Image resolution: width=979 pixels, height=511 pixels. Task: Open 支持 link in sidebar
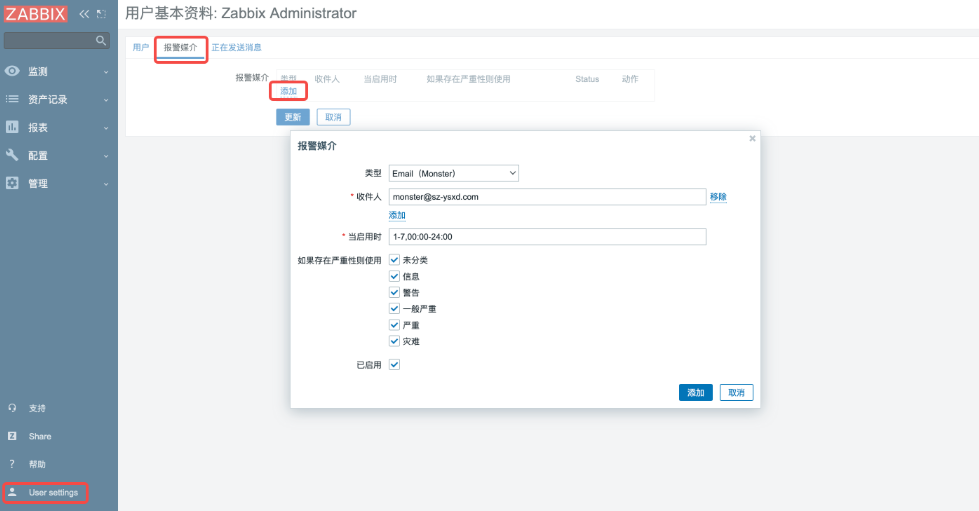[37, 408]
